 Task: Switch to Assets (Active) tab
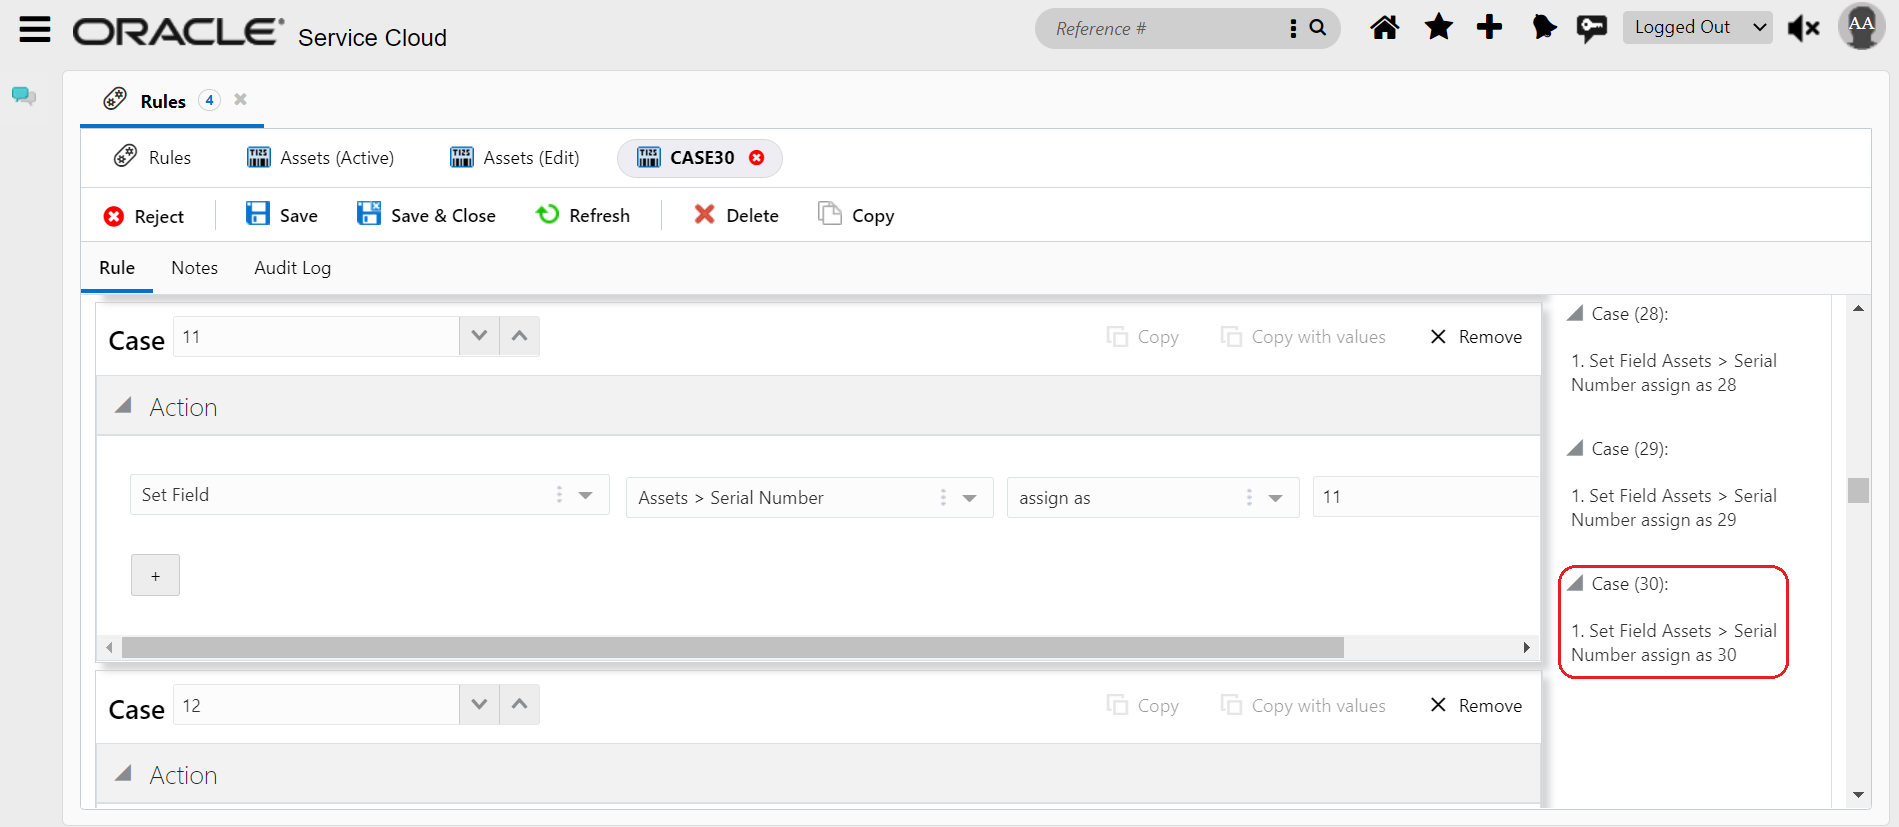click(321, 158)
